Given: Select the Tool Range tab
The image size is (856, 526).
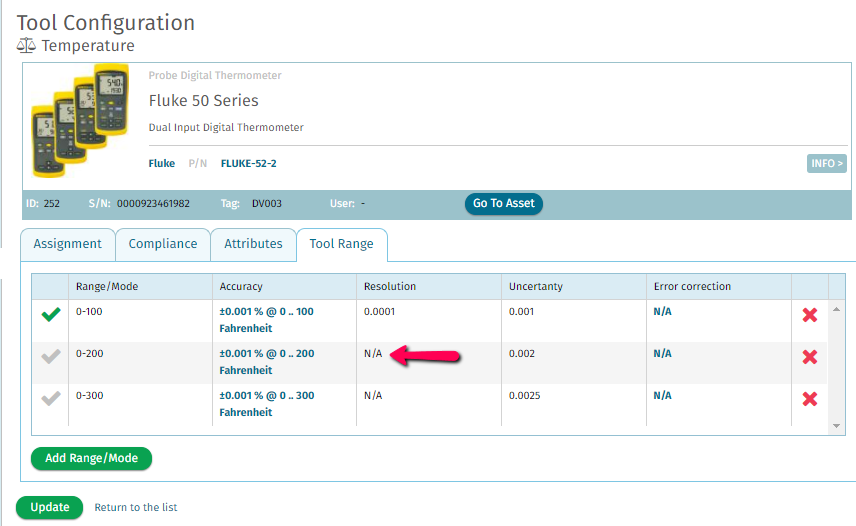Looking at the screenshot, I should [342, 244].
